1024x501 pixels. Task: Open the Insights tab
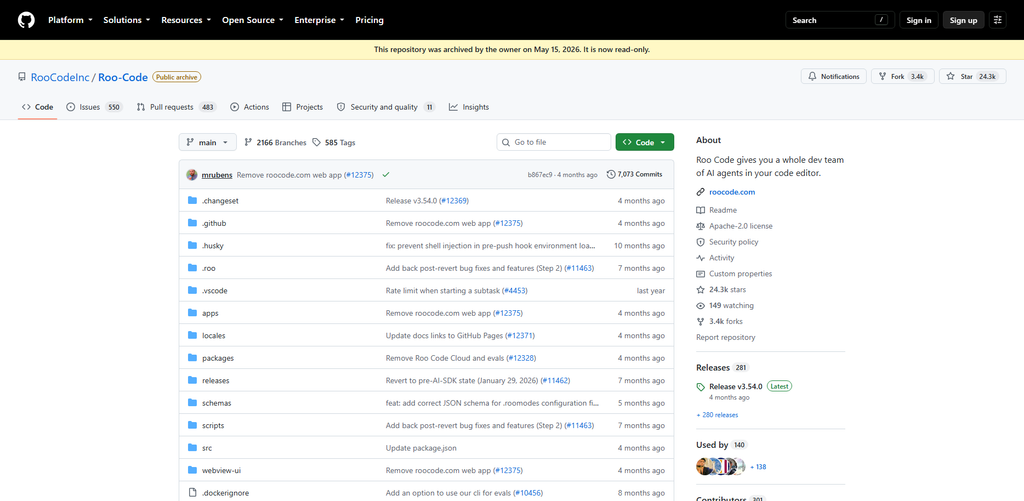[x=469, y=107]
